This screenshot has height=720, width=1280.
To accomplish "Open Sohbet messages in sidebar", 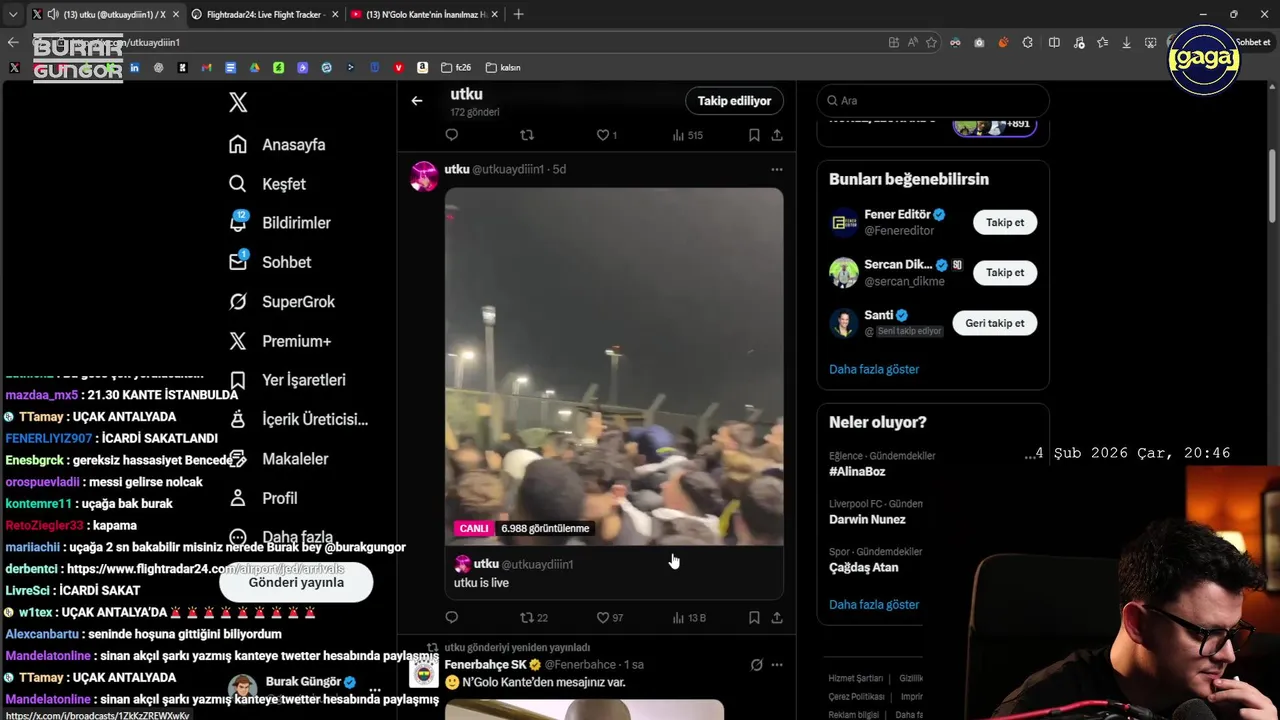I will coord(270,262).
